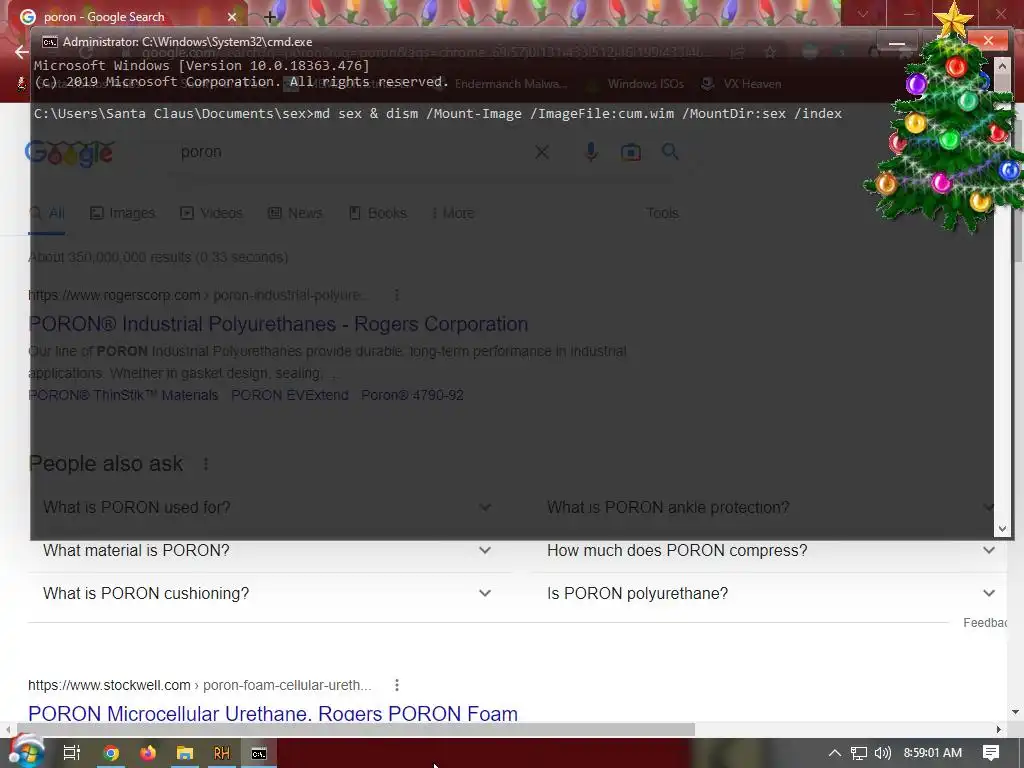Open the Windows ISOs bookmark

coord(636,84)
